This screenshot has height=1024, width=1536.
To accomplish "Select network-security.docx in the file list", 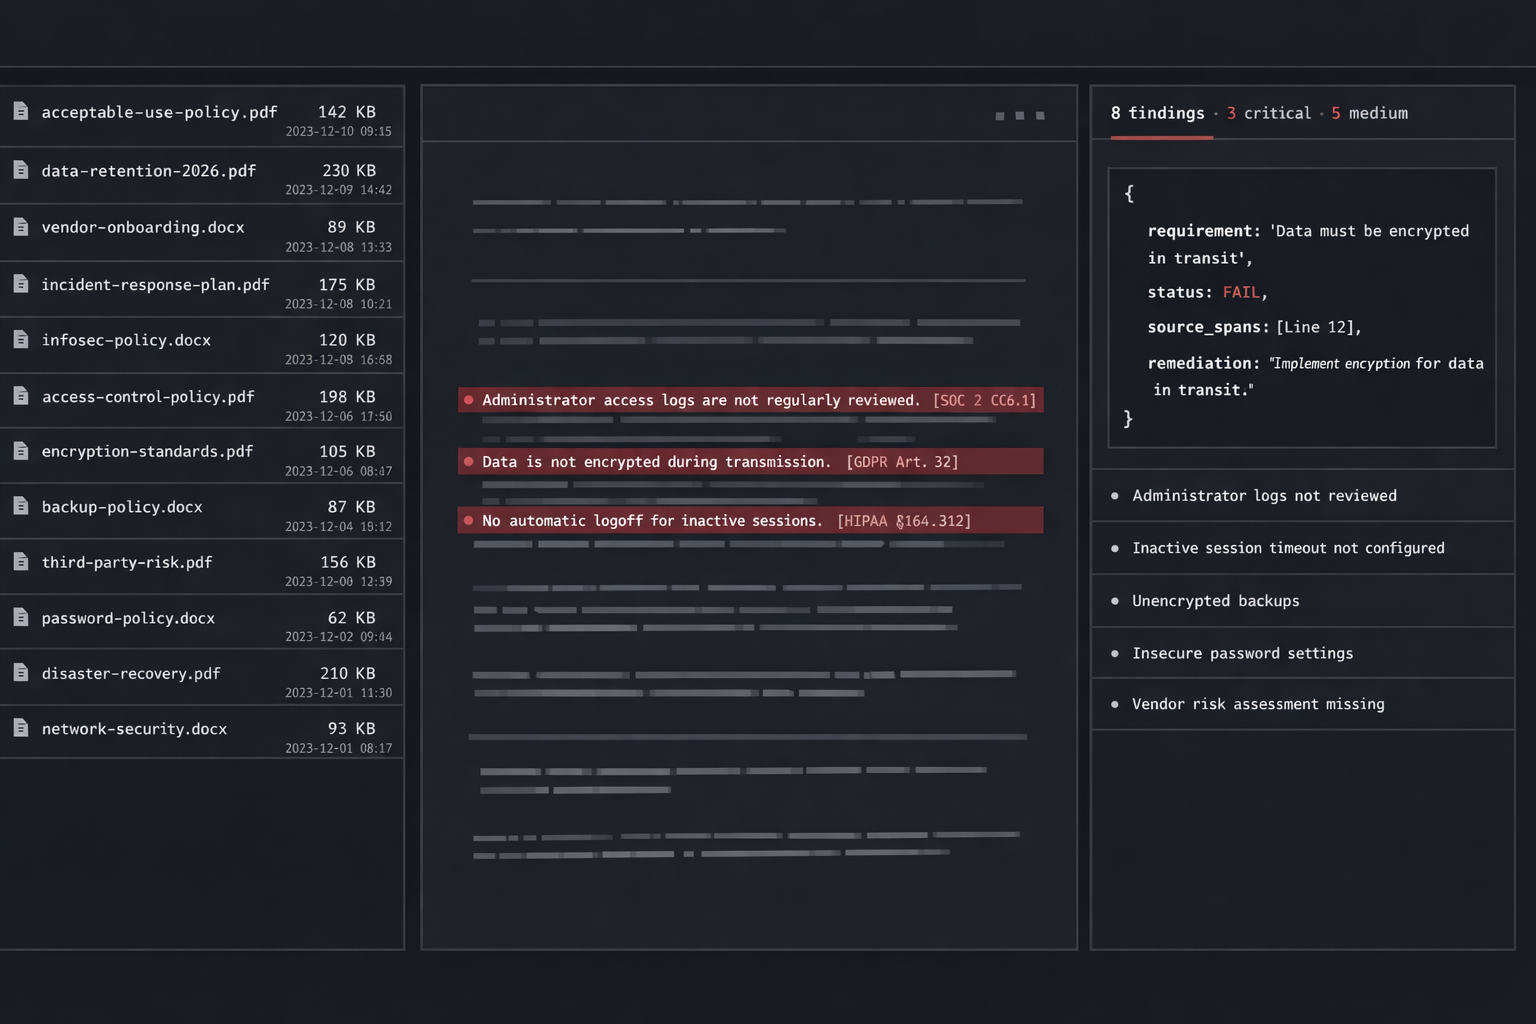I will [134, 729].
